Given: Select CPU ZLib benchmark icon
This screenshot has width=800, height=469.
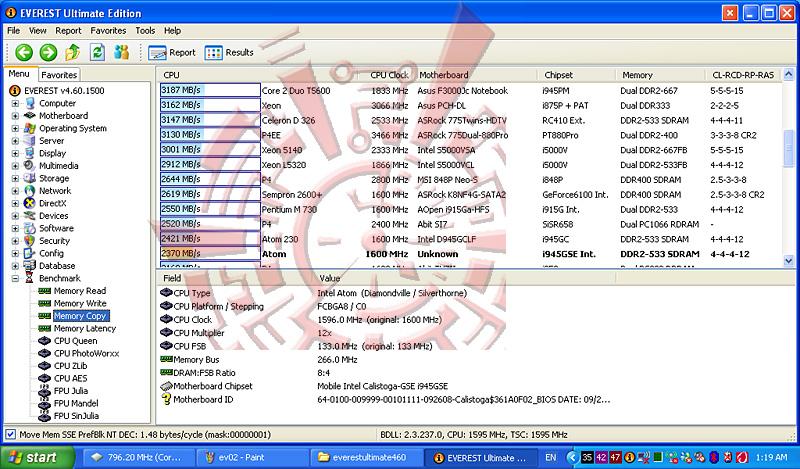Looking at the screenshot, I should [44, 366].
